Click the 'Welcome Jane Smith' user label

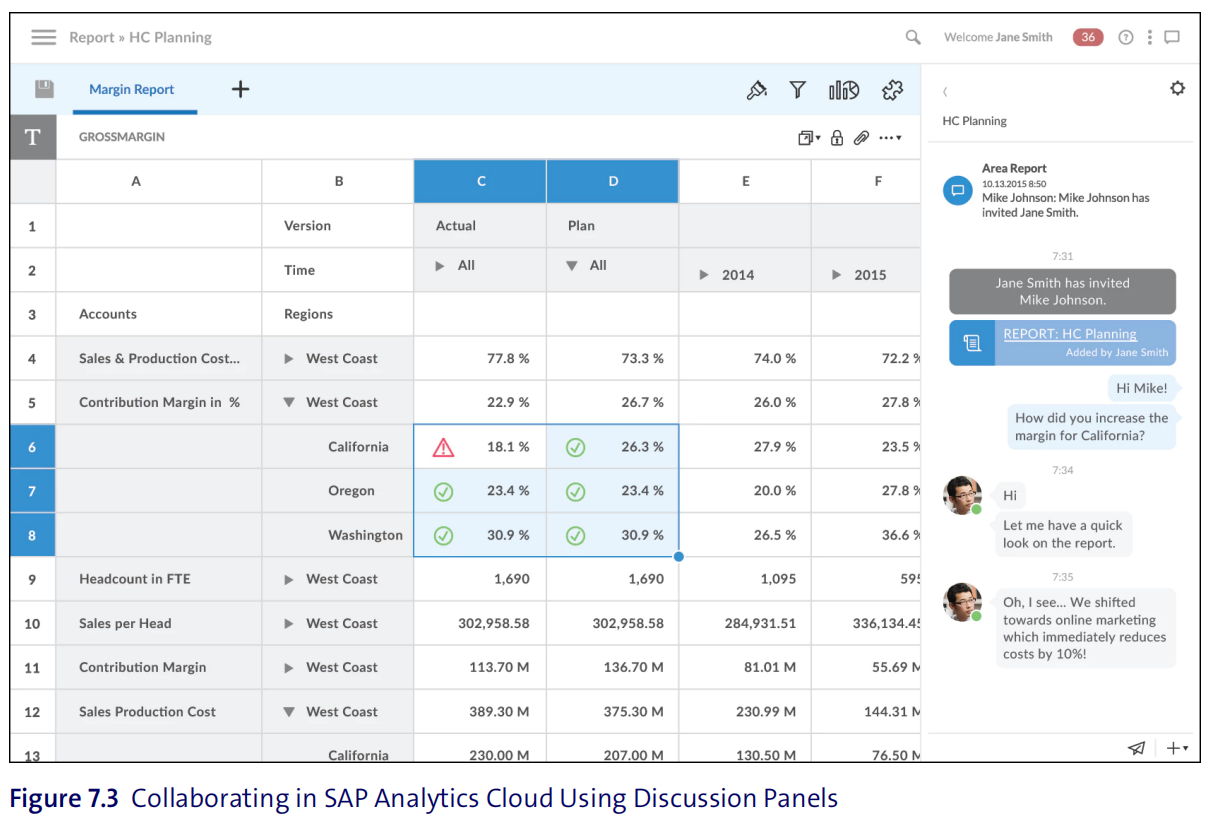click(x=998, y=37)
